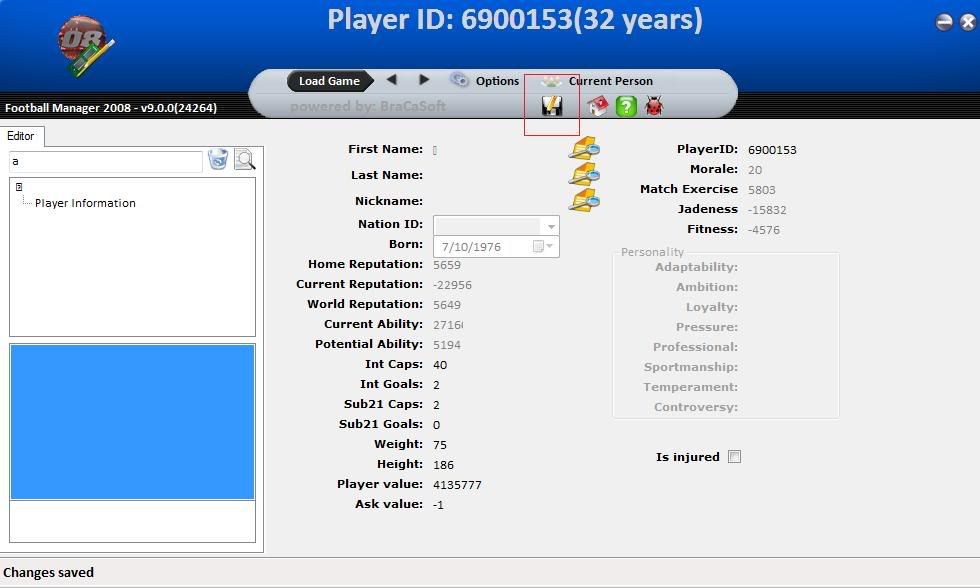980x588 pixels.
Task: Clear search with the recycle bin icon
Action: click(x=218, y=159)
